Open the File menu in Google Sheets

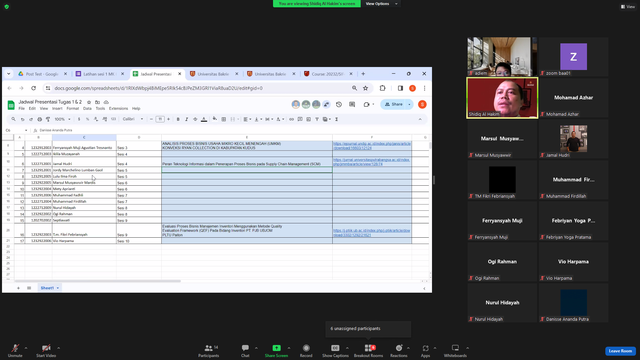tap(22, 109)
